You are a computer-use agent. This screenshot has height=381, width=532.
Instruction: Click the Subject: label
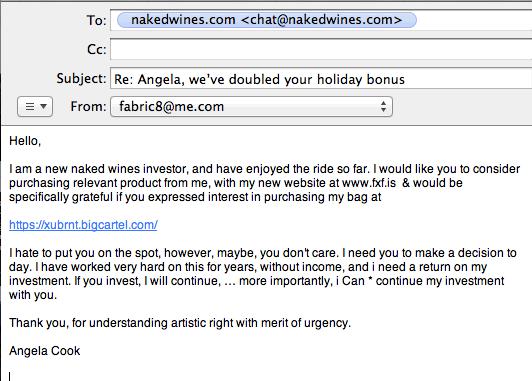click(81, 79)
